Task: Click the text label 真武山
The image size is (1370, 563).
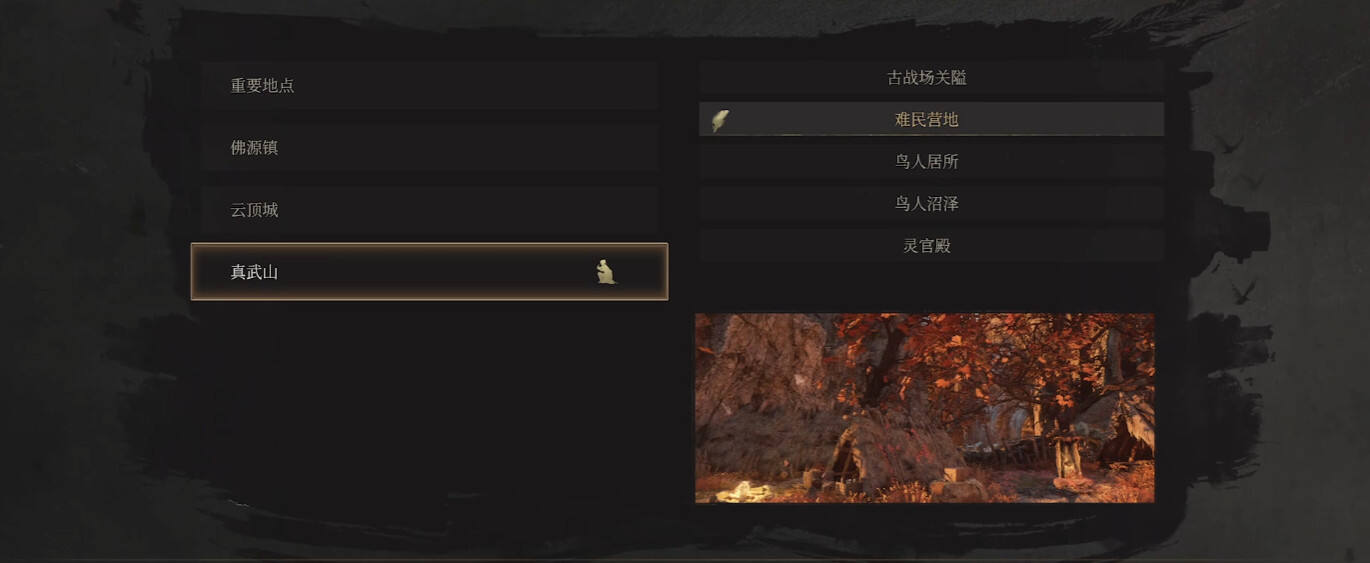Action: pos(254,272)
